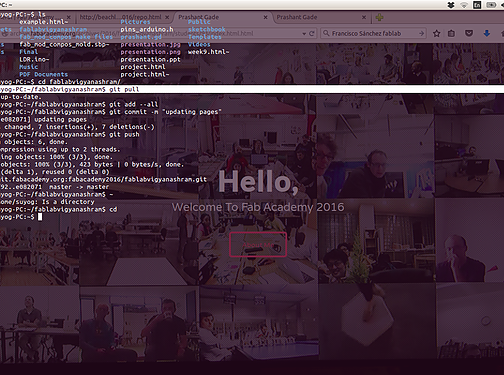Click the Pocket icon in Firefox toolbar
504x375 pixels.
point(469,33)
